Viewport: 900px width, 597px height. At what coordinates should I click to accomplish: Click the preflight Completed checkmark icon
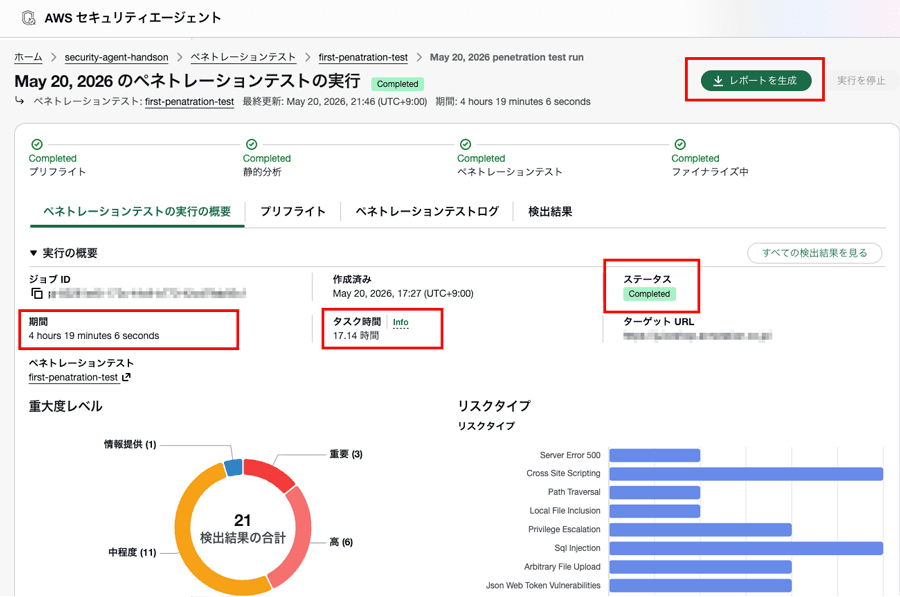click(37, 144)
